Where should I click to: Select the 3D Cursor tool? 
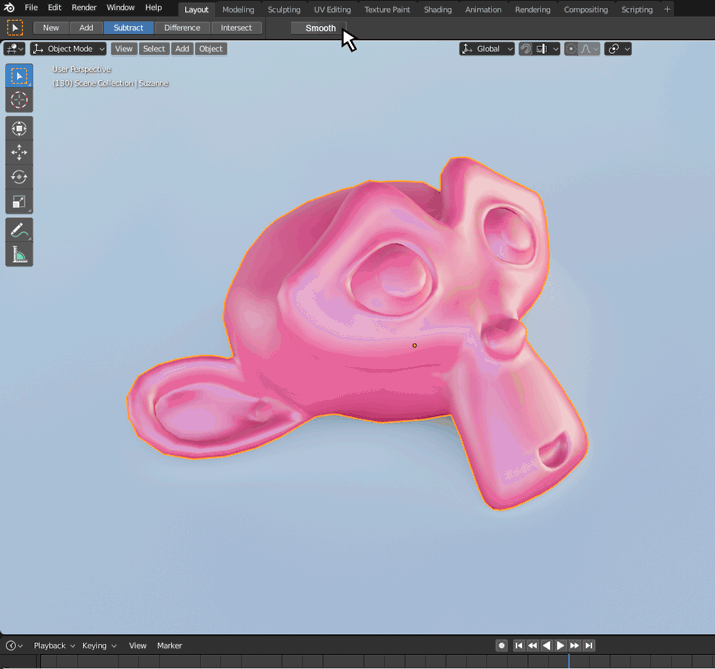19,100
